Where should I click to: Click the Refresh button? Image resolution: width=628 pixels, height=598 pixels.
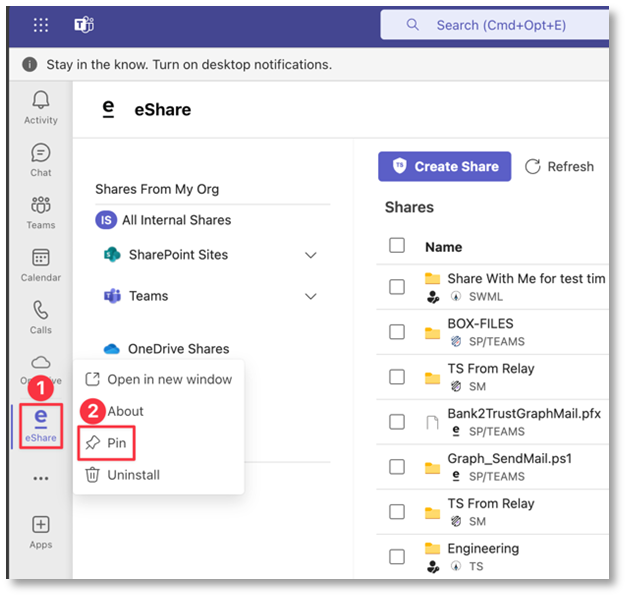tap(560, 166)
